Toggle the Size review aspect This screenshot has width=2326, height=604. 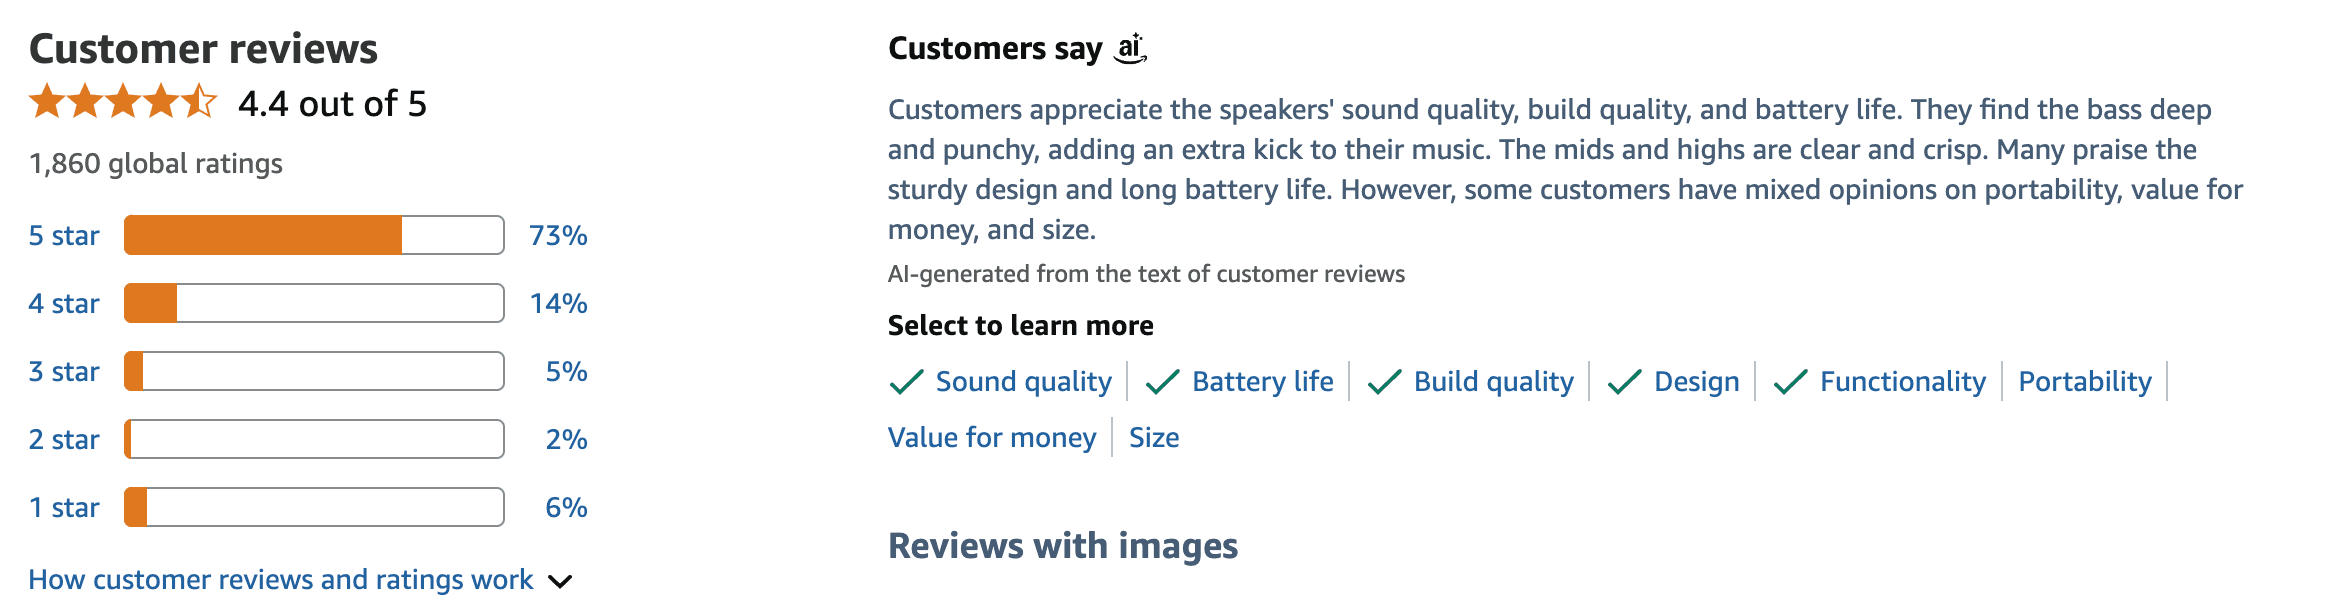click(x=1153, y=437)
